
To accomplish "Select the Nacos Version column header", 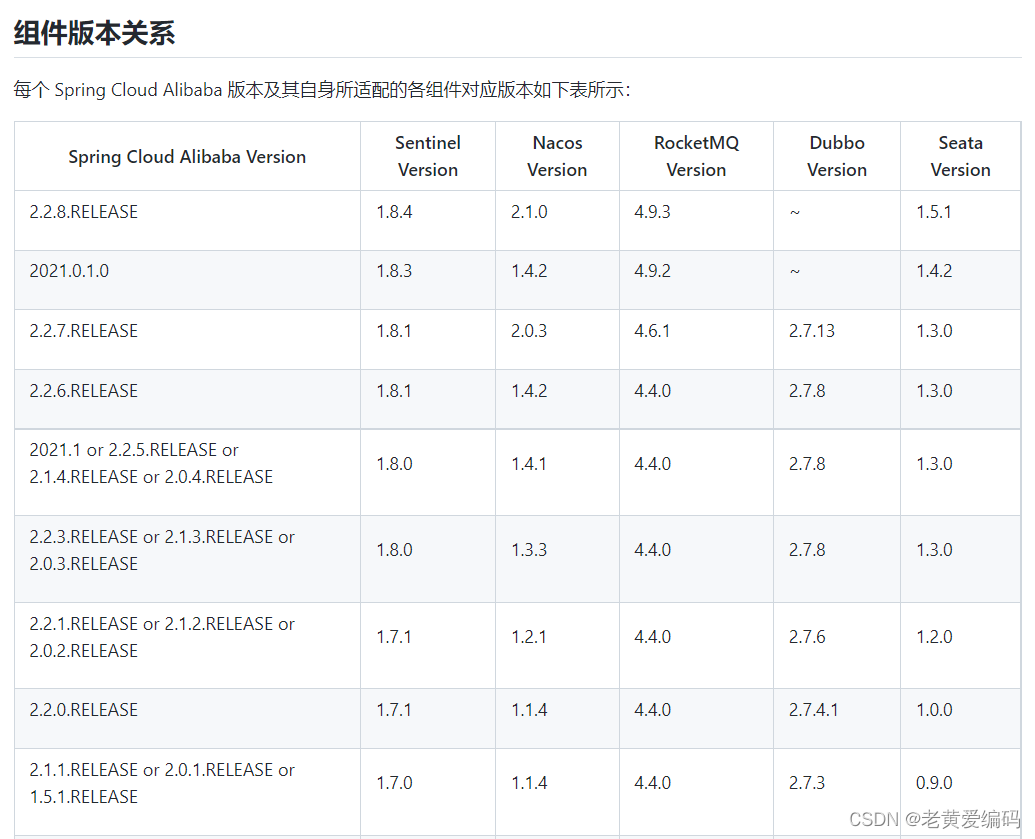I will (x=557, y=156).
